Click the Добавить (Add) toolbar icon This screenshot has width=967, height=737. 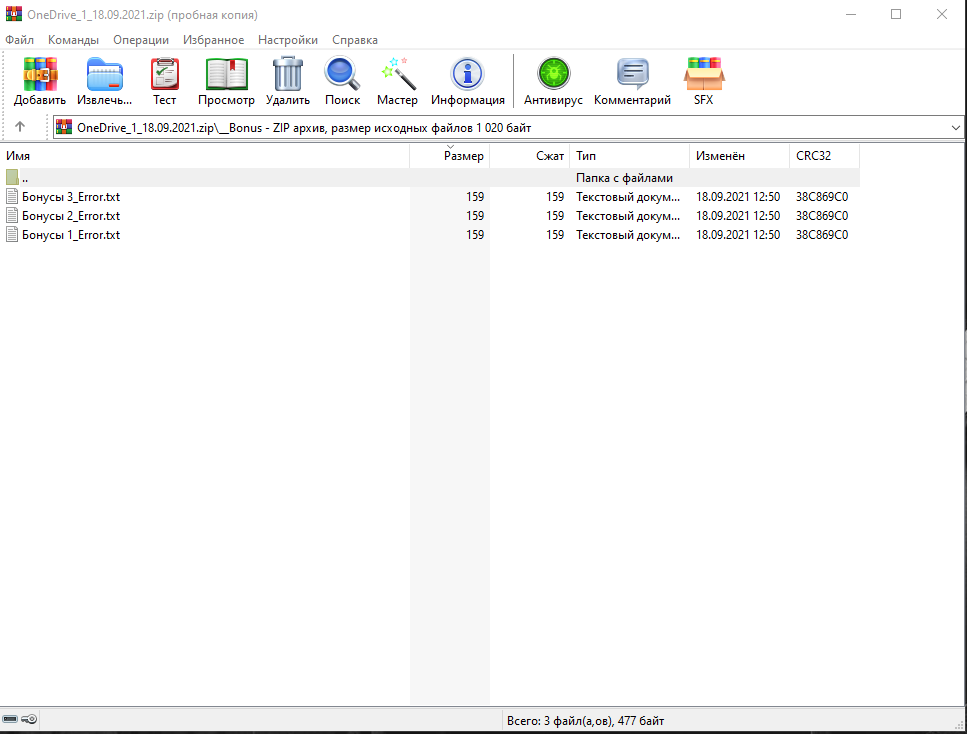[x=40, y=75]
